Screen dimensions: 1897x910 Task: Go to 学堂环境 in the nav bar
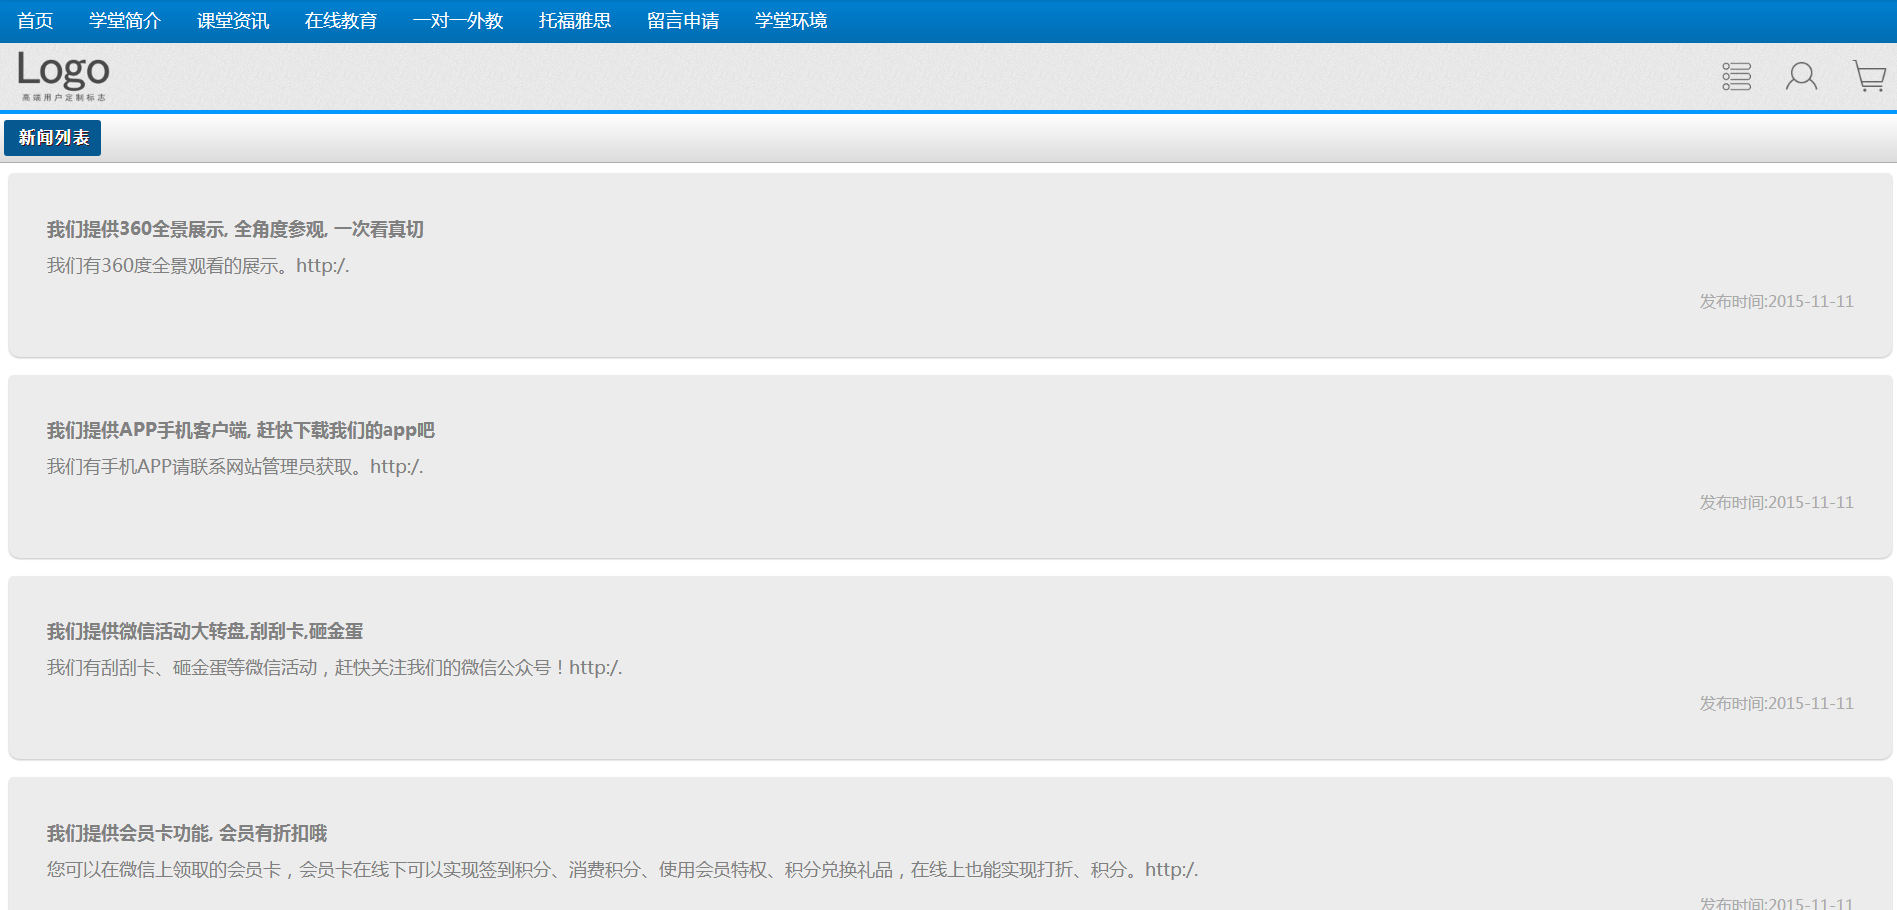point(791,21)
